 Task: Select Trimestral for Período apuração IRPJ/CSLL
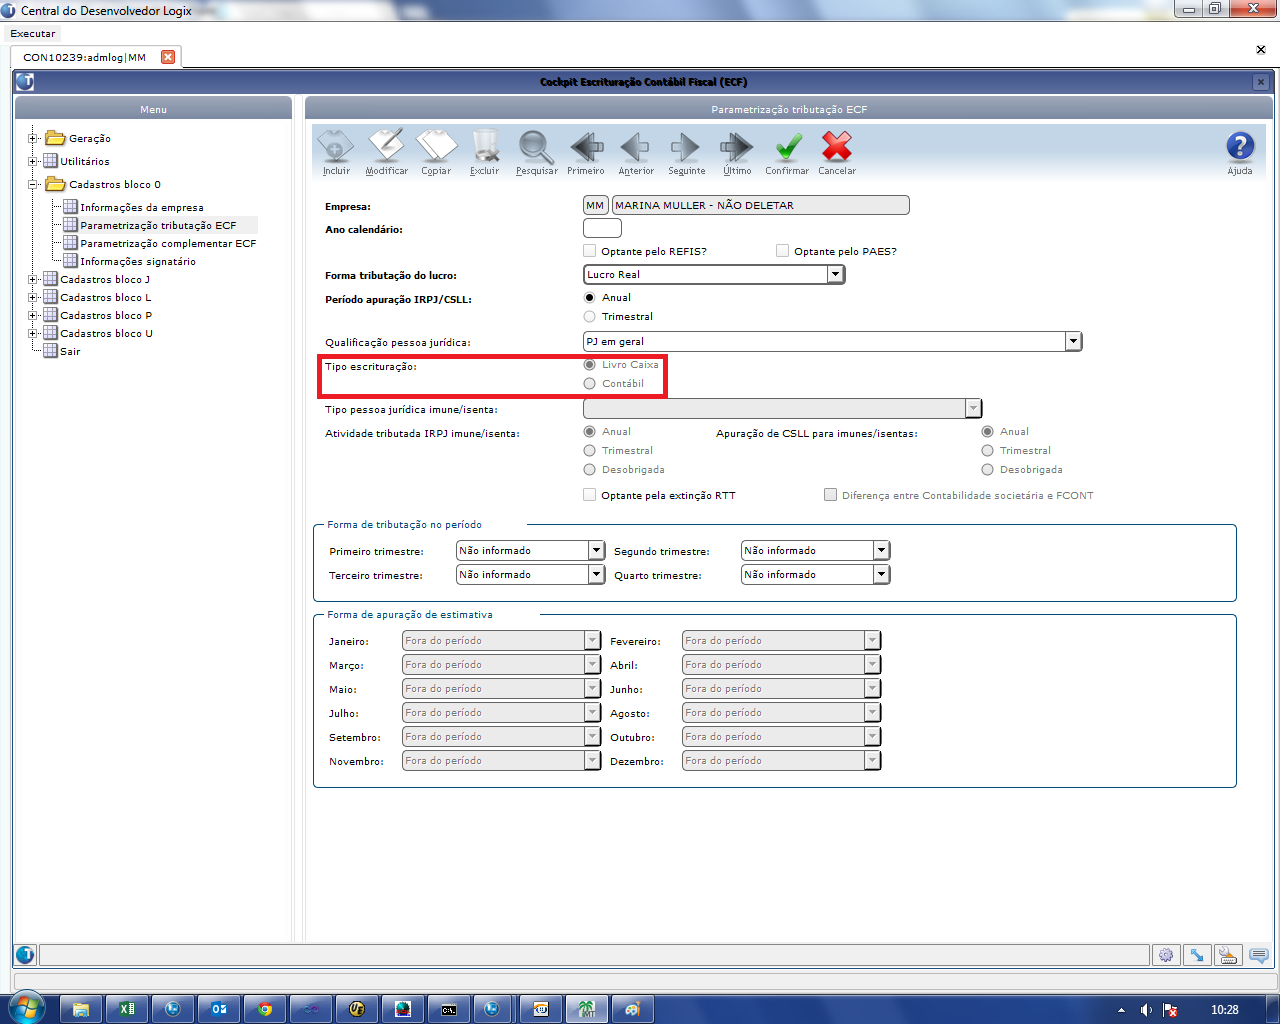[x=590, y=316]
